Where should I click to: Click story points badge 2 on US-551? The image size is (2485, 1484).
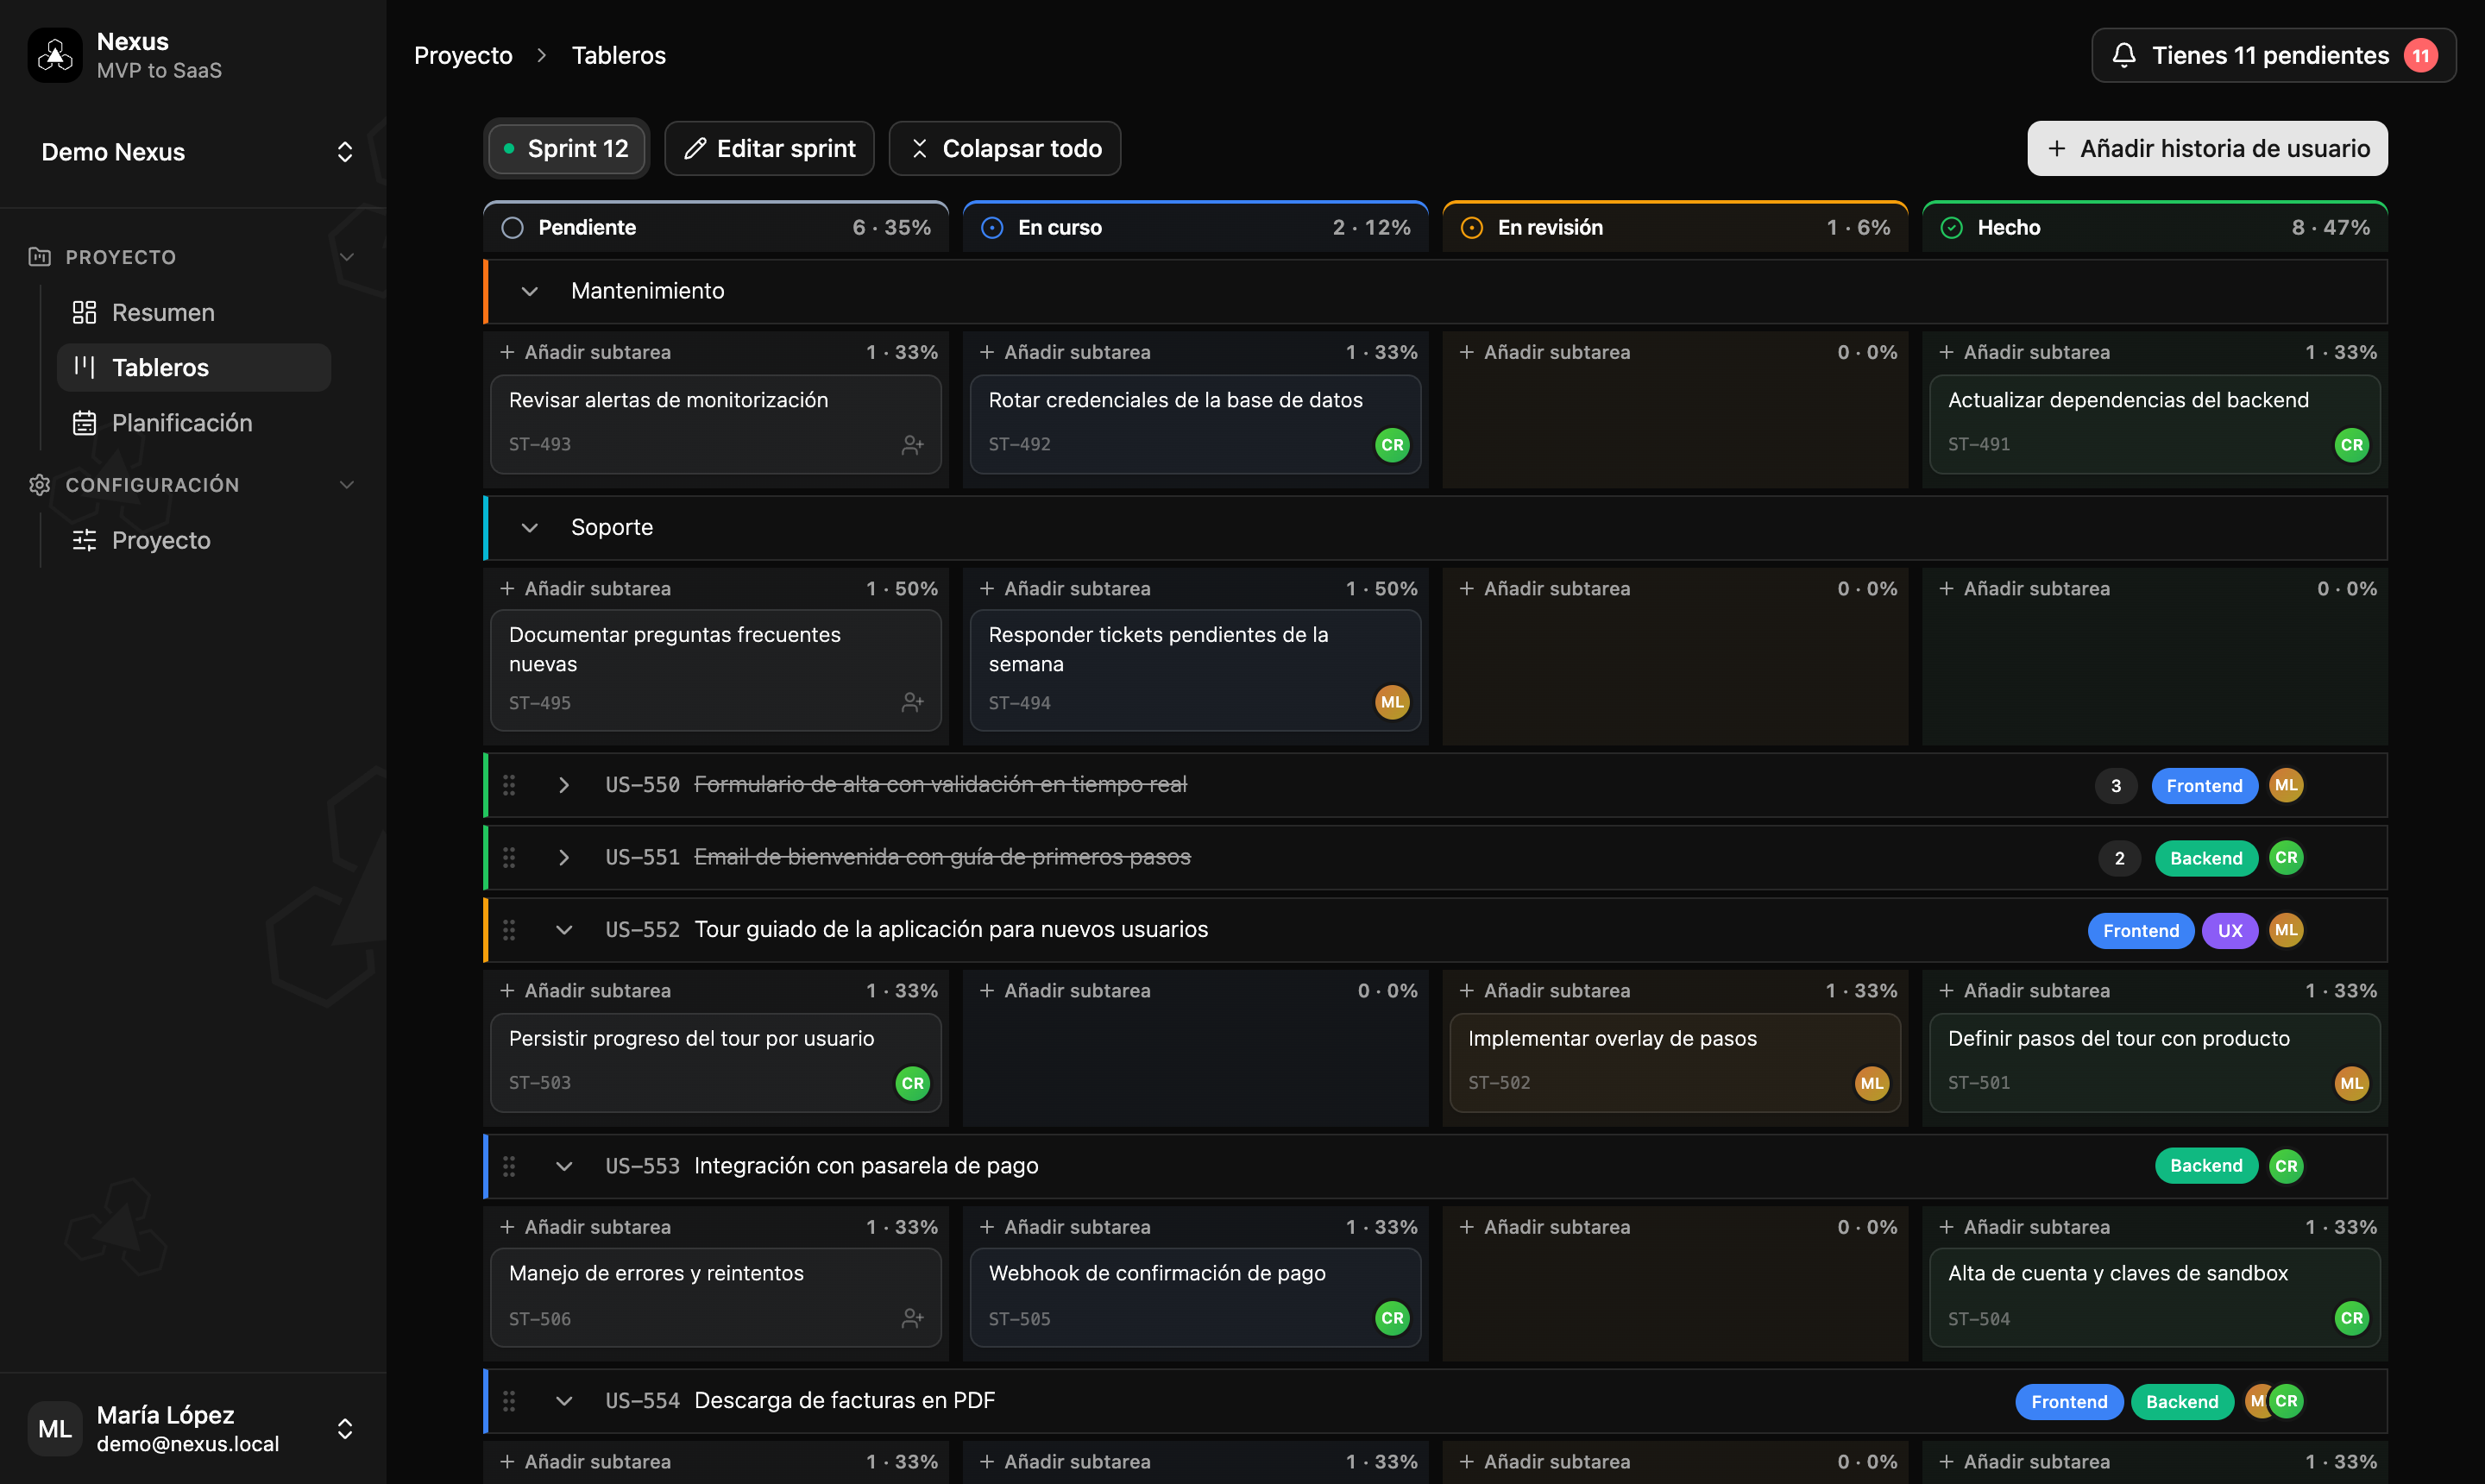[x=2119, y=858]
